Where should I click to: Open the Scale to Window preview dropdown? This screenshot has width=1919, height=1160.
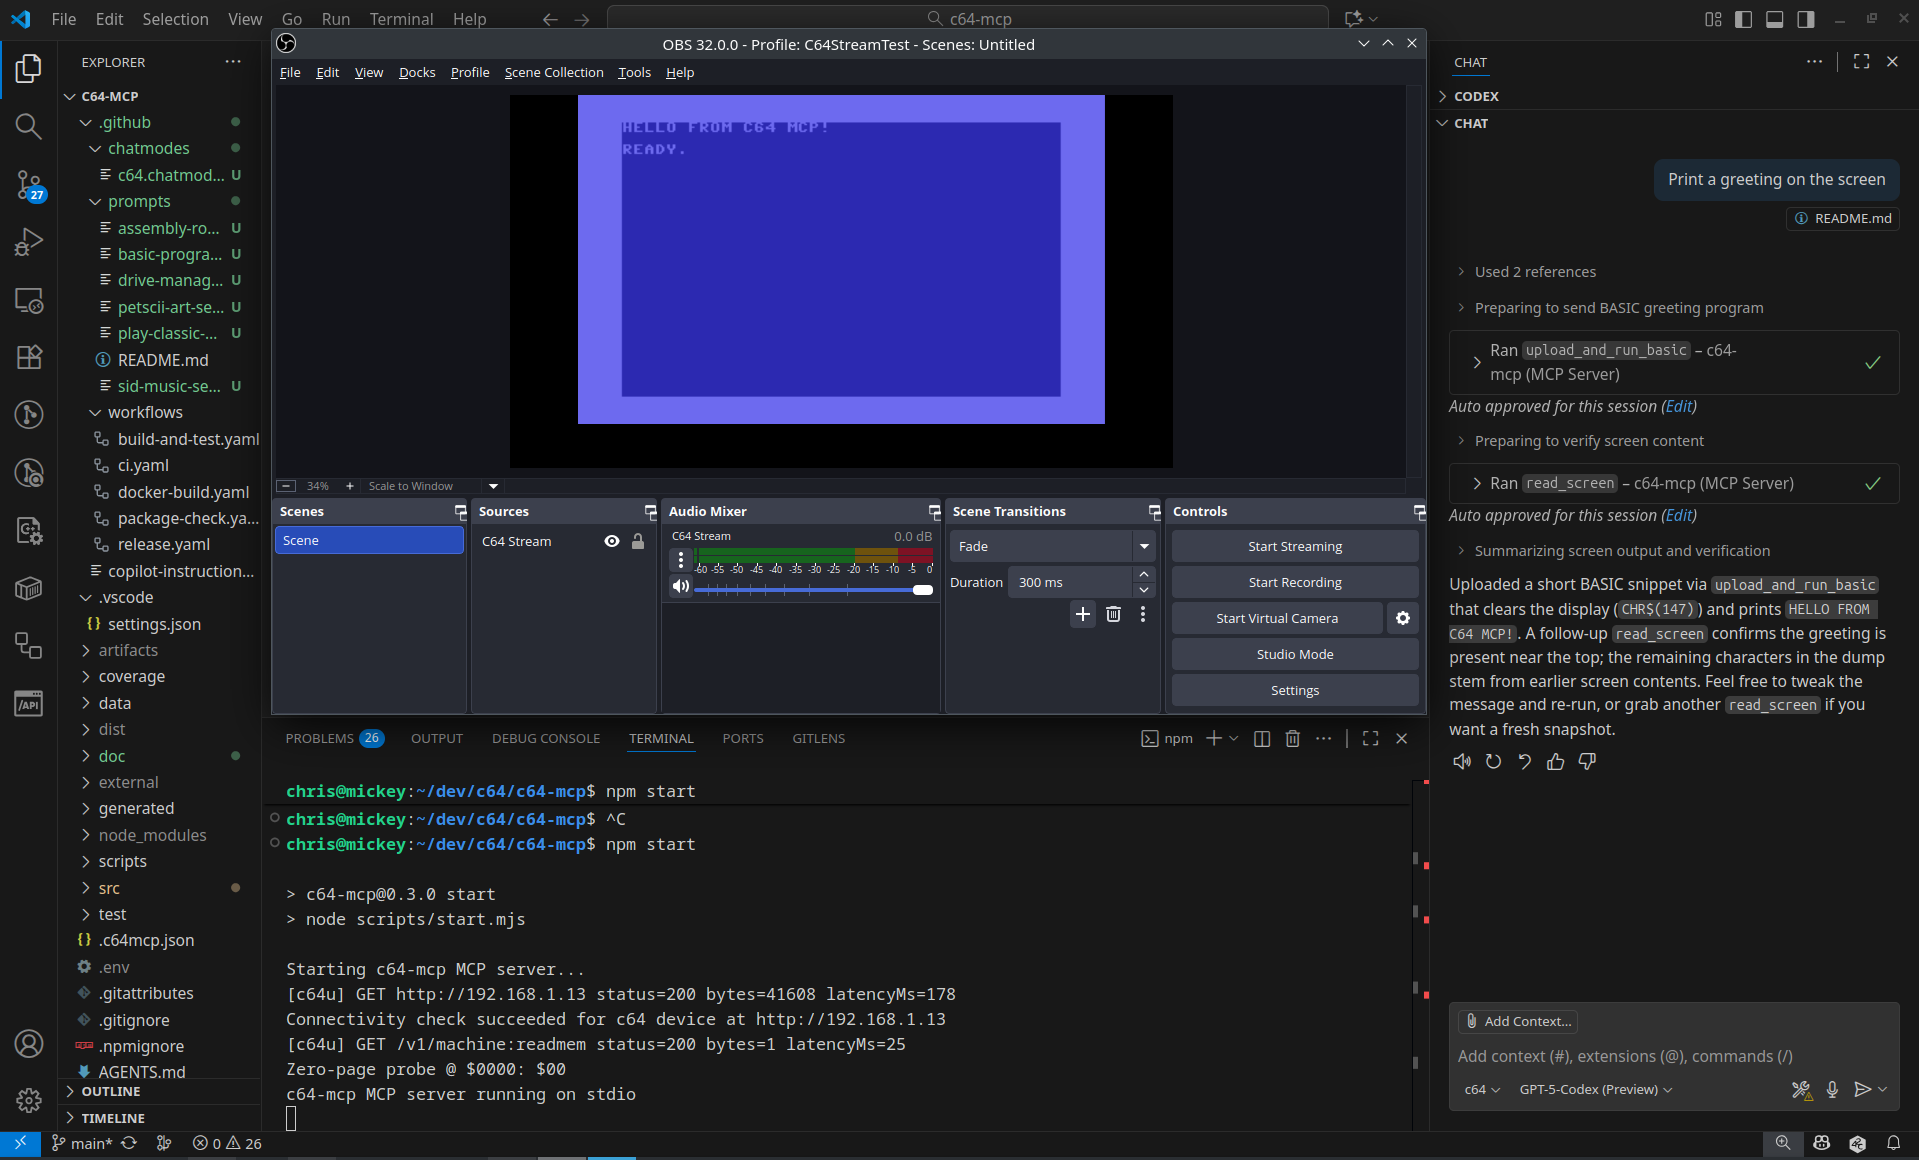(x=492, y=486)
